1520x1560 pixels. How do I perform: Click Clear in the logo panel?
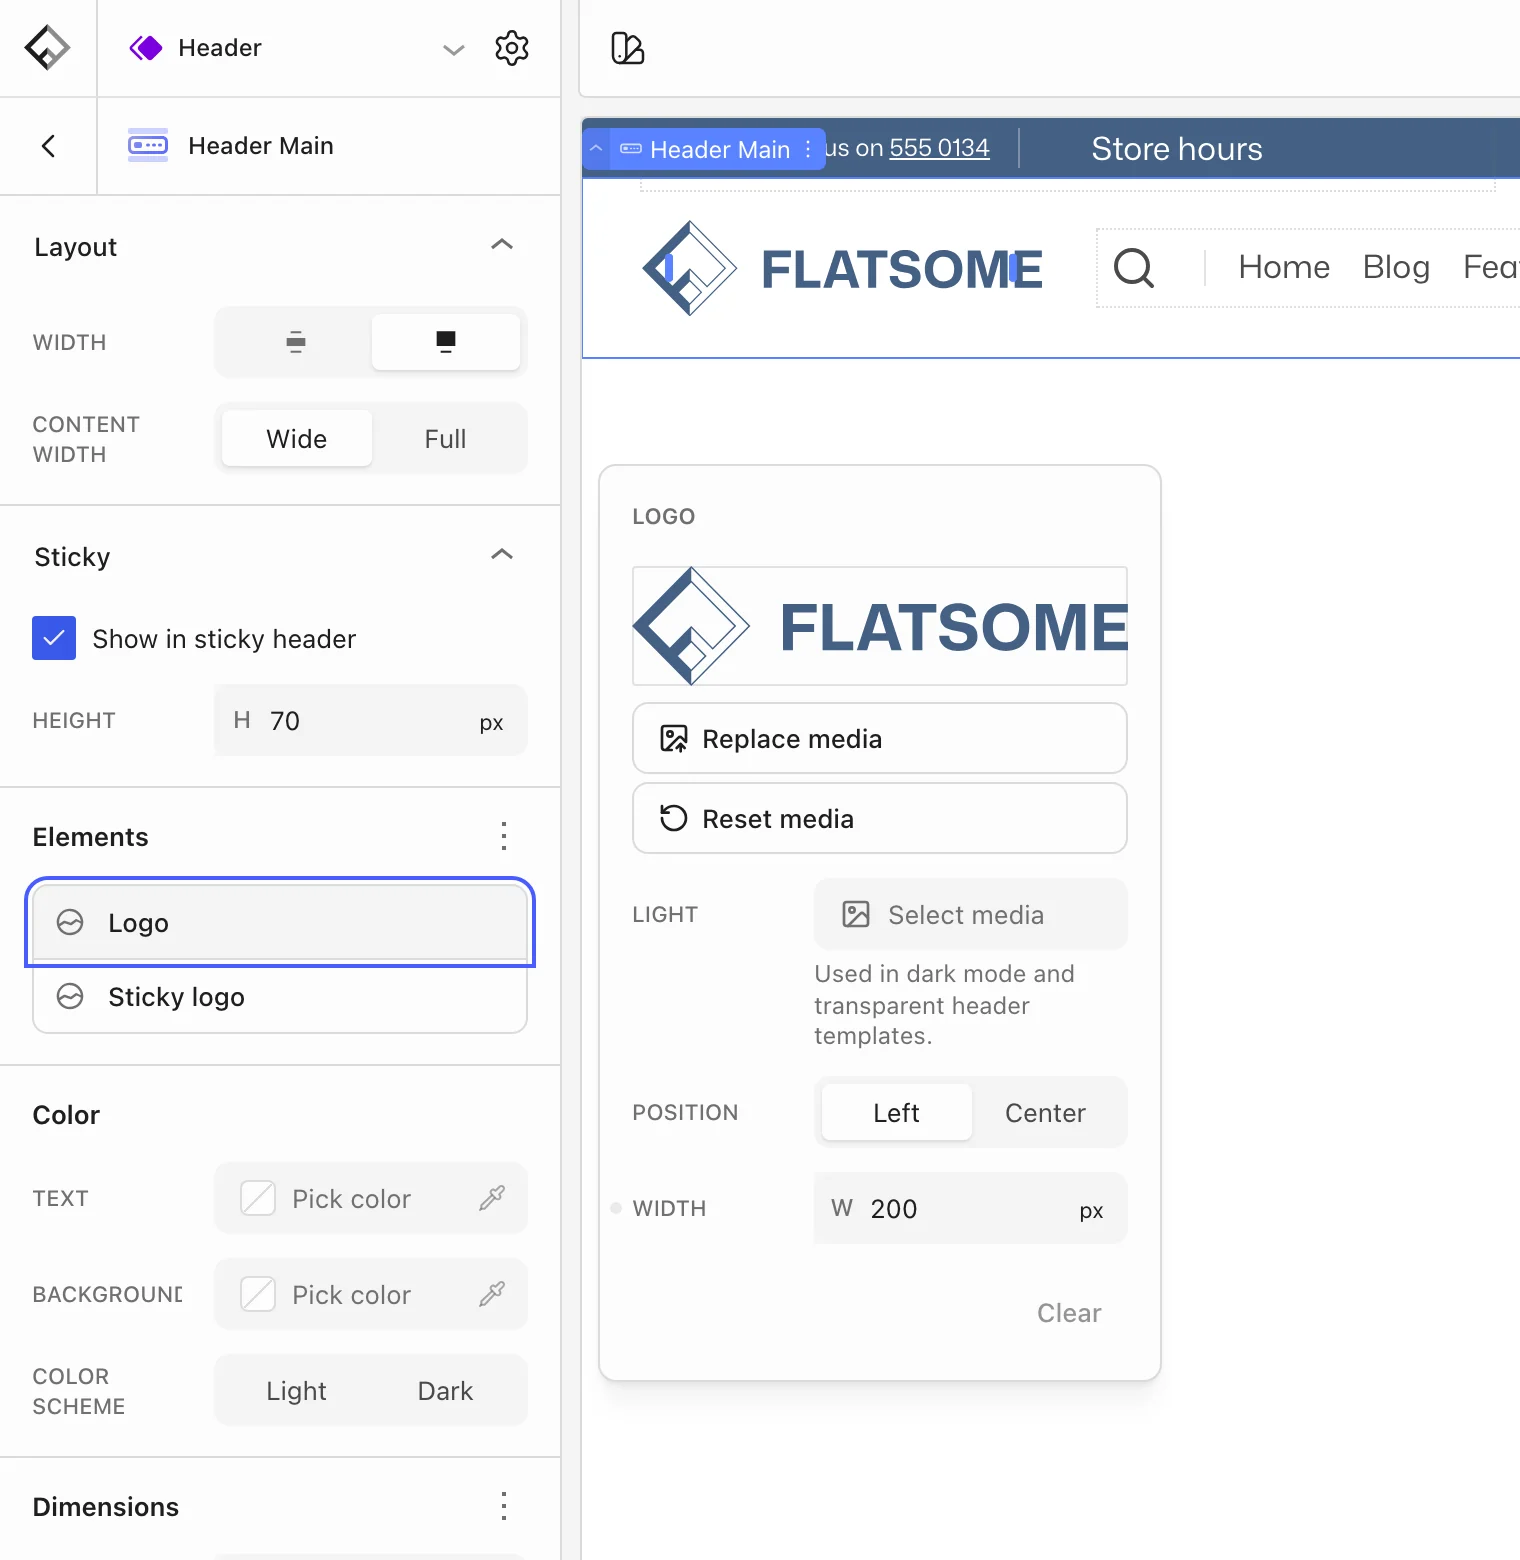point(1069,1313)
